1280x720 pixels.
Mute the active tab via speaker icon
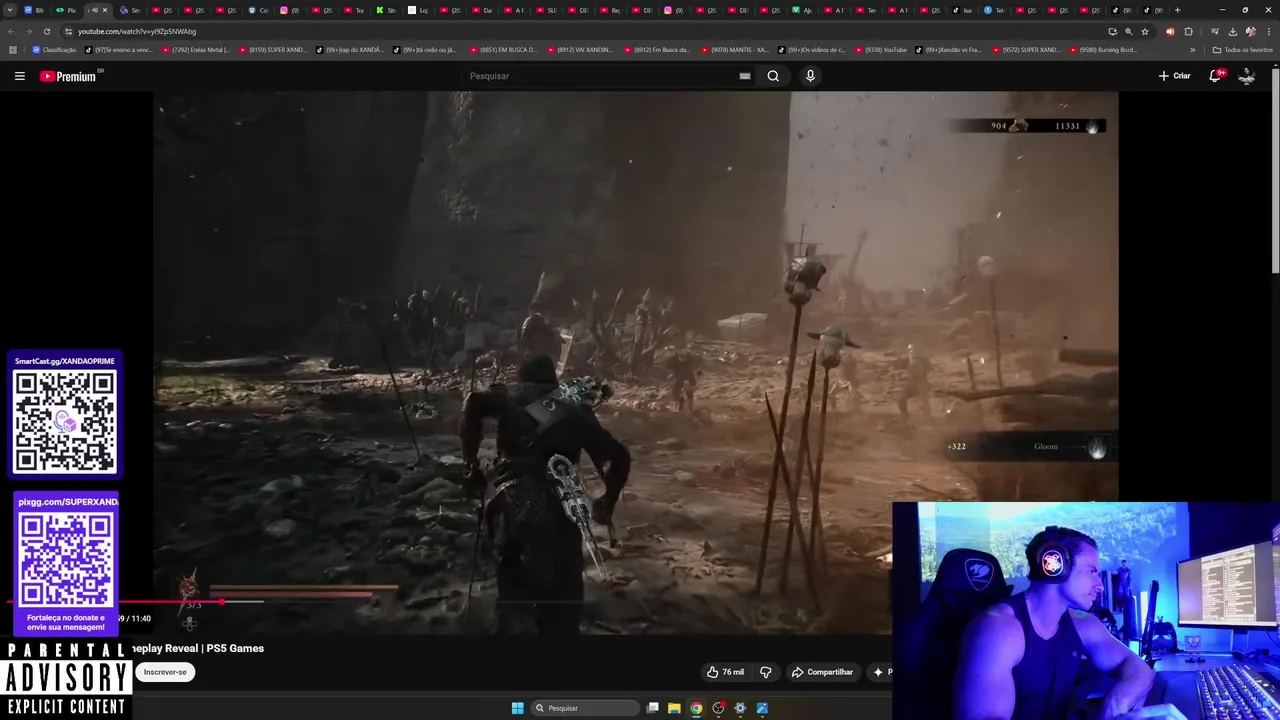coord(95,10)
